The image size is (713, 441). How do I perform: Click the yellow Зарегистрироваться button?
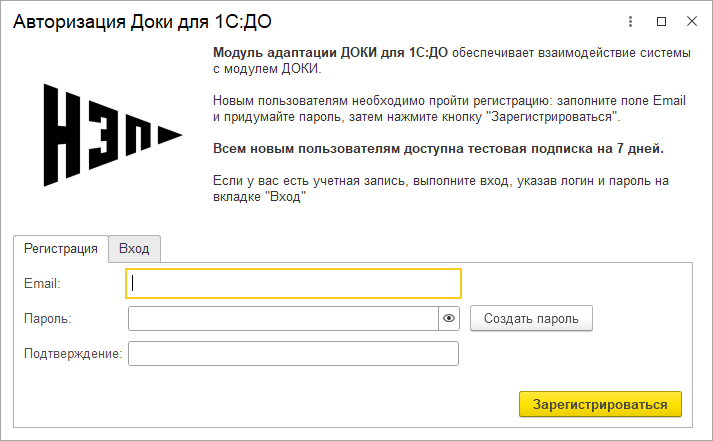(x=600, y=404)
